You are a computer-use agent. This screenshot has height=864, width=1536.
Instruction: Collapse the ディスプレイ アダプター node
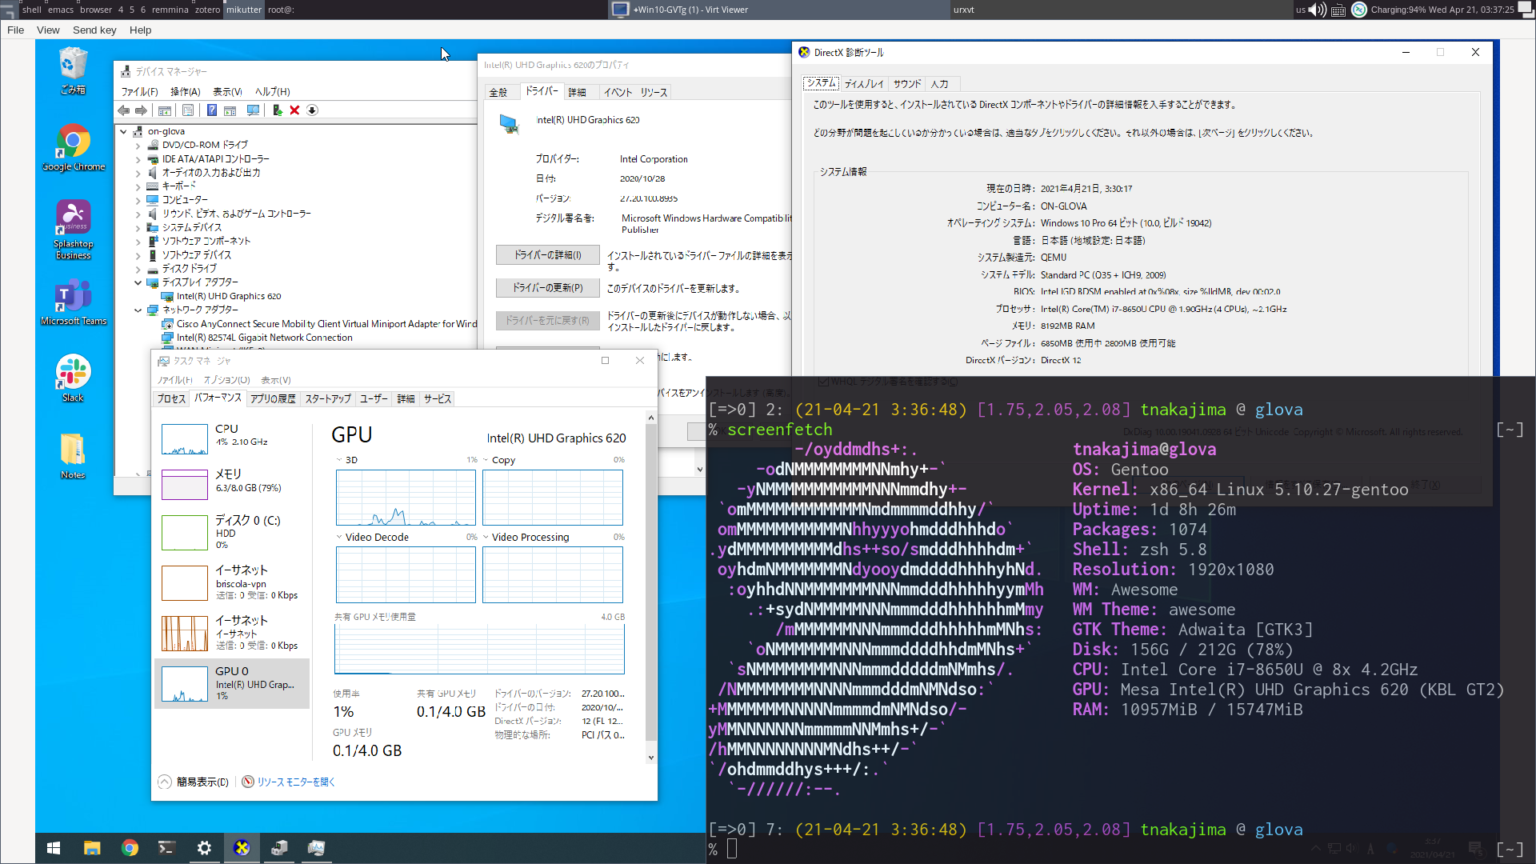point(138,283)
